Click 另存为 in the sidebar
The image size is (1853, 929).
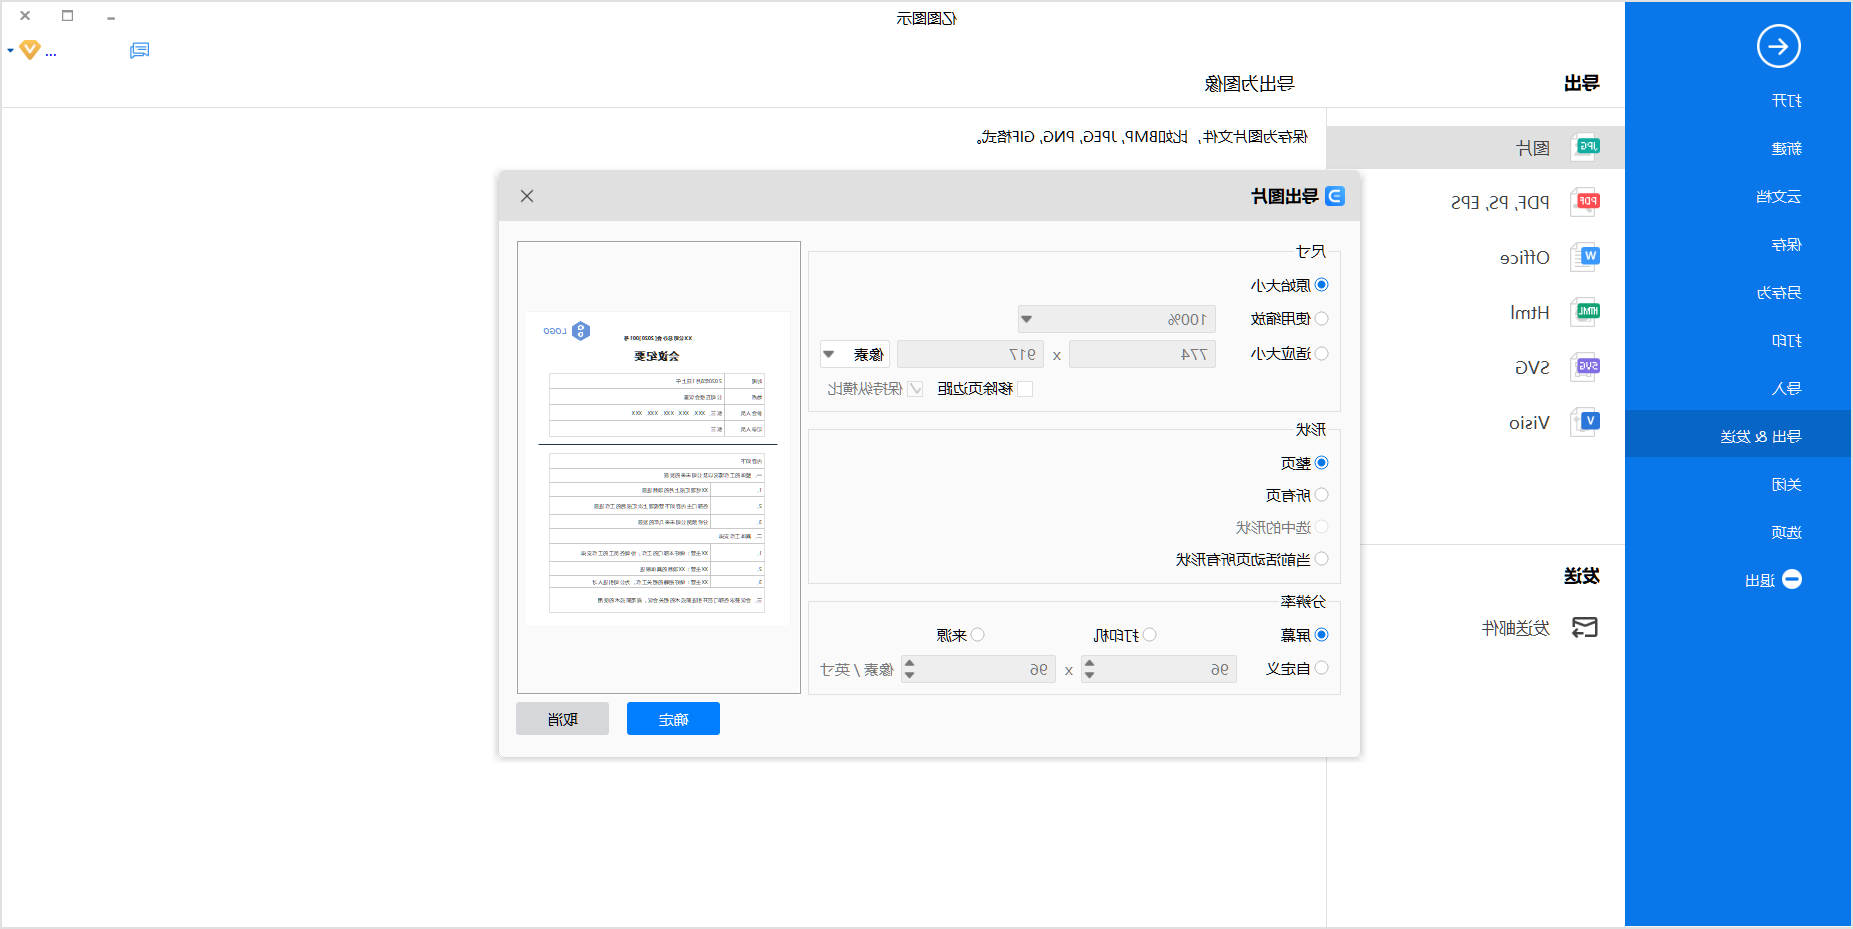(1778, 292)
